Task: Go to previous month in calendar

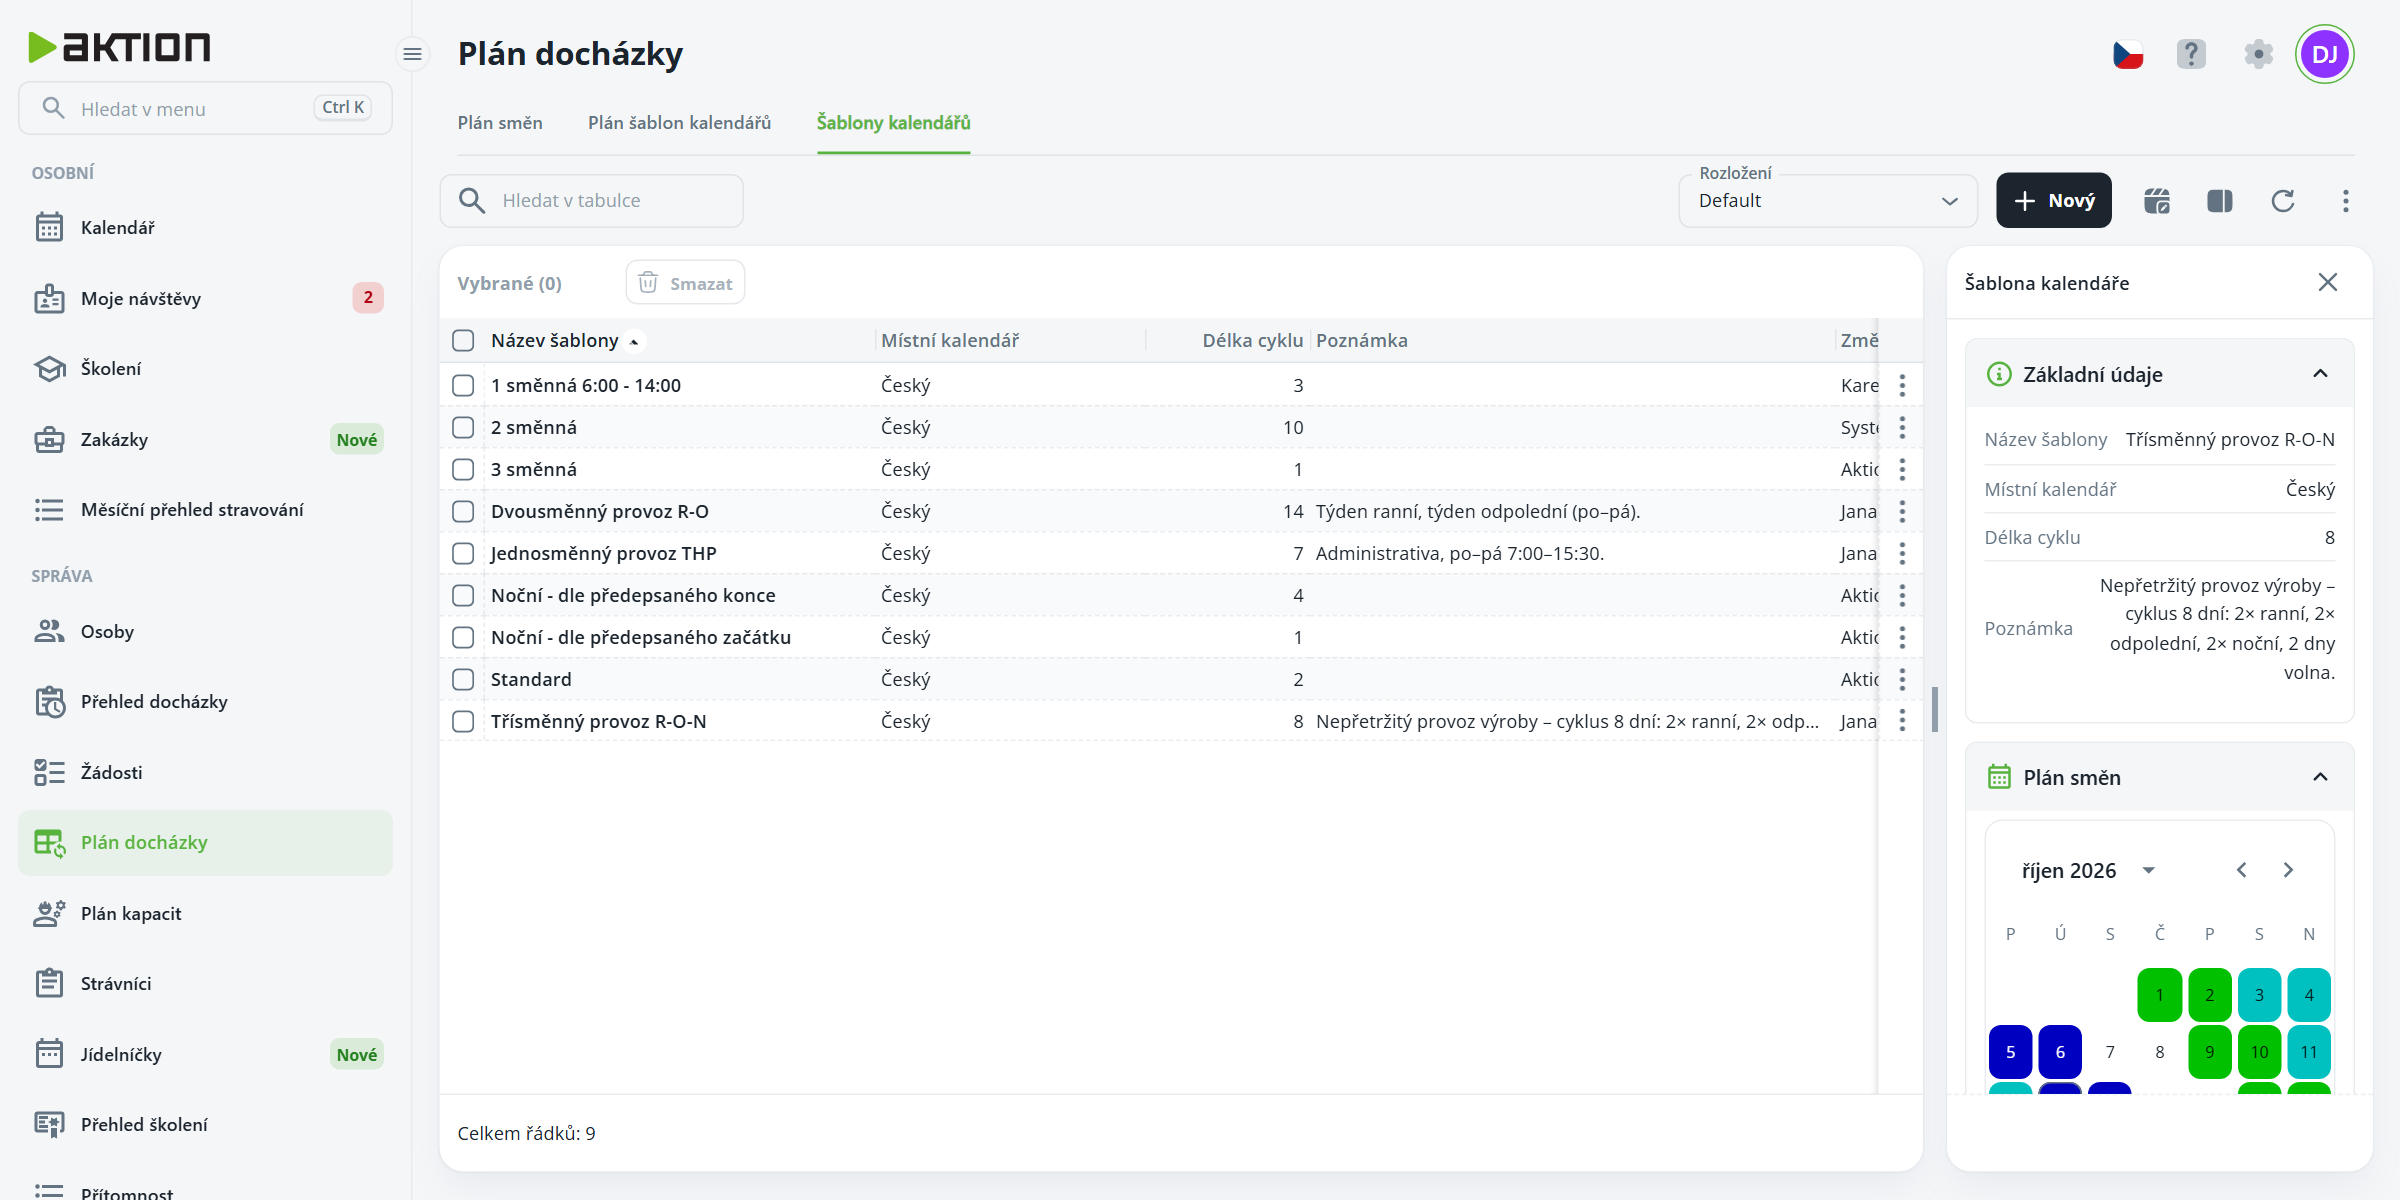Action: pyautogui.click(x=2242, y=871)
